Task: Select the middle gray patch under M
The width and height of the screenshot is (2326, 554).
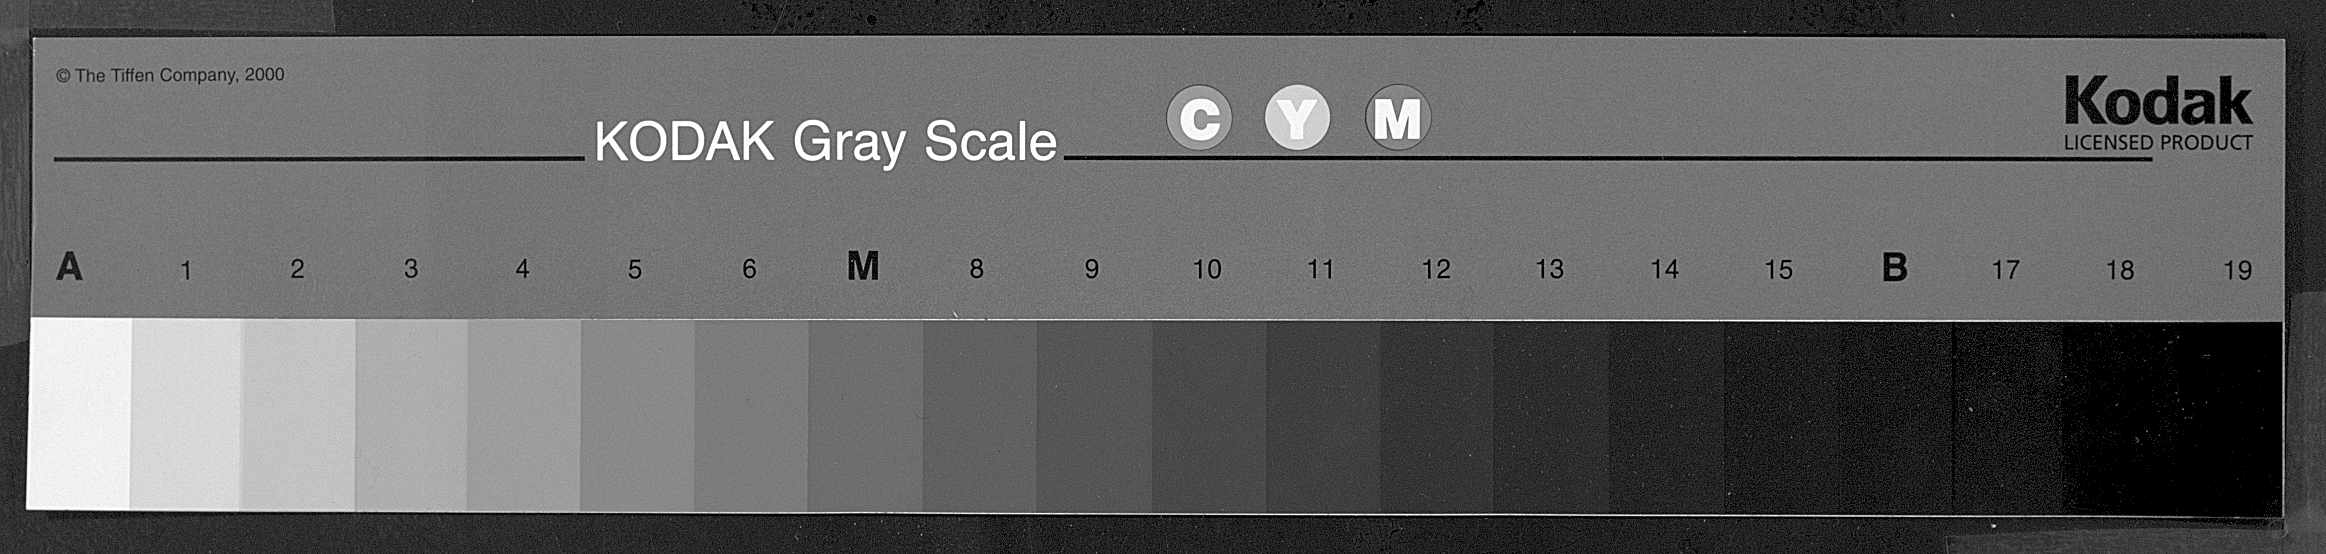Action: coord(865,414)
